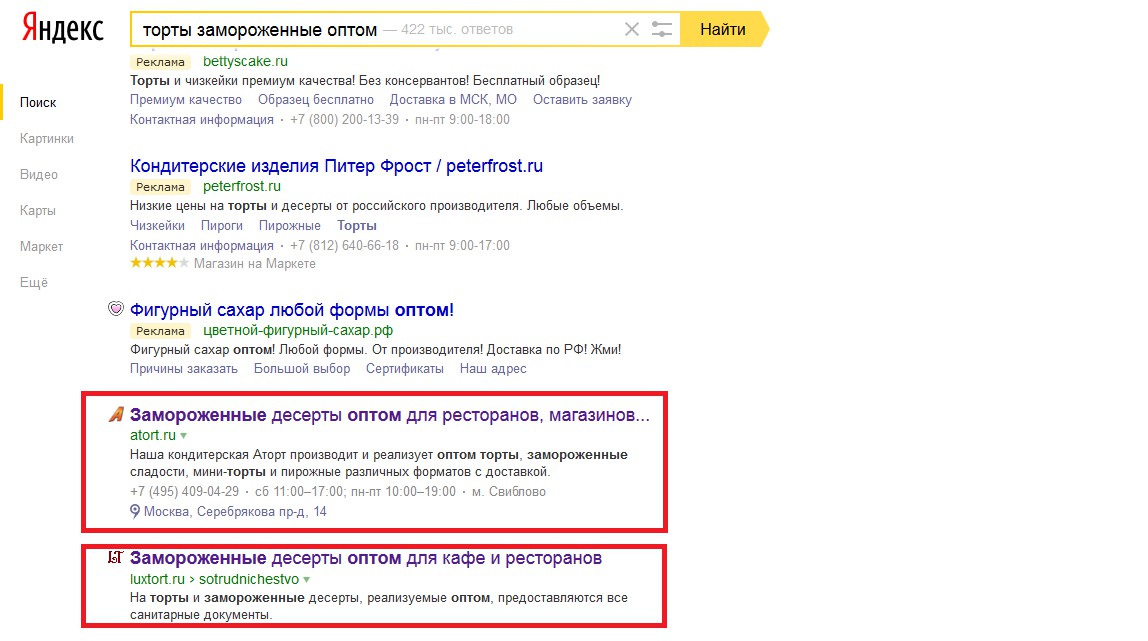The image size is (1148, 641).
Task: Click the heart favicon beside Фигурный сахар result
Action: point(116,309)
